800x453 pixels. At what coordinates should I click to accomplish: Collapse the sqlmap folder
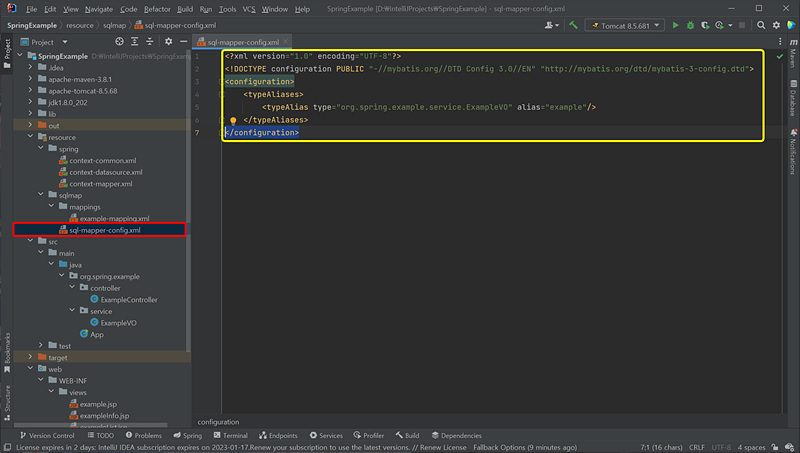click(x=41, y=195)
